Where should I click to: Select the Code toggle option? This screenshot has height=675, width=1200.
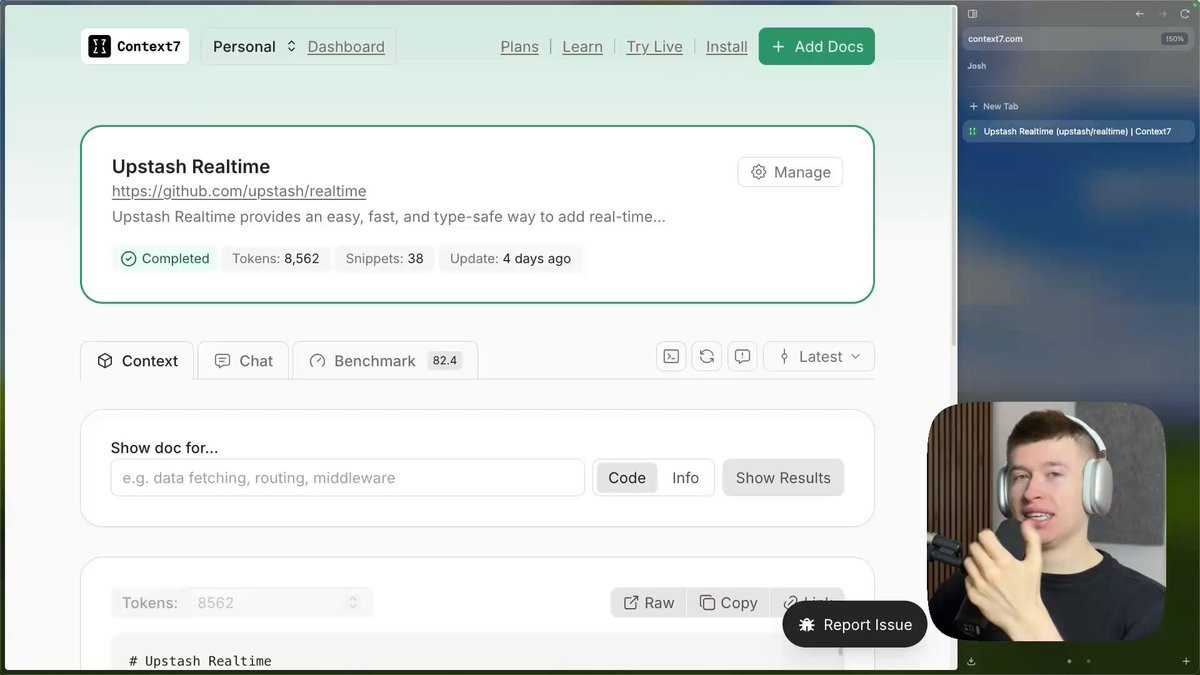(x=627, y=478)
